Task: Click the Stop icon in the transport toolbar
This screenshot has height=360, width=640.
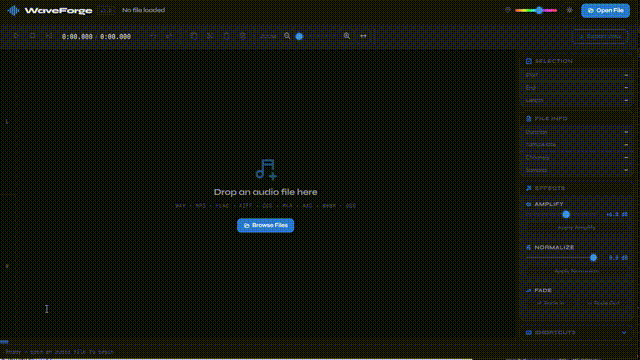Action: click(32, 36)
